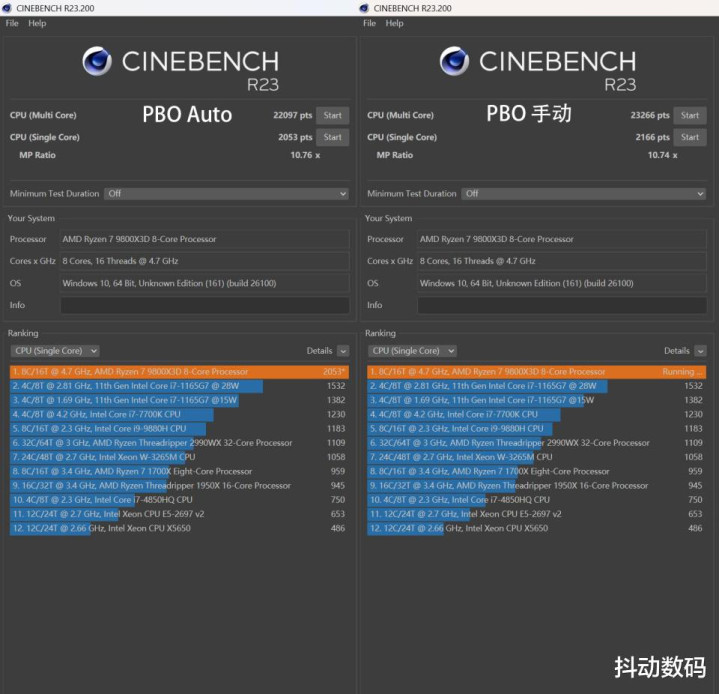Open Help menu in right Cinebench window
The image size is (719, 694).
coord(394,23)
